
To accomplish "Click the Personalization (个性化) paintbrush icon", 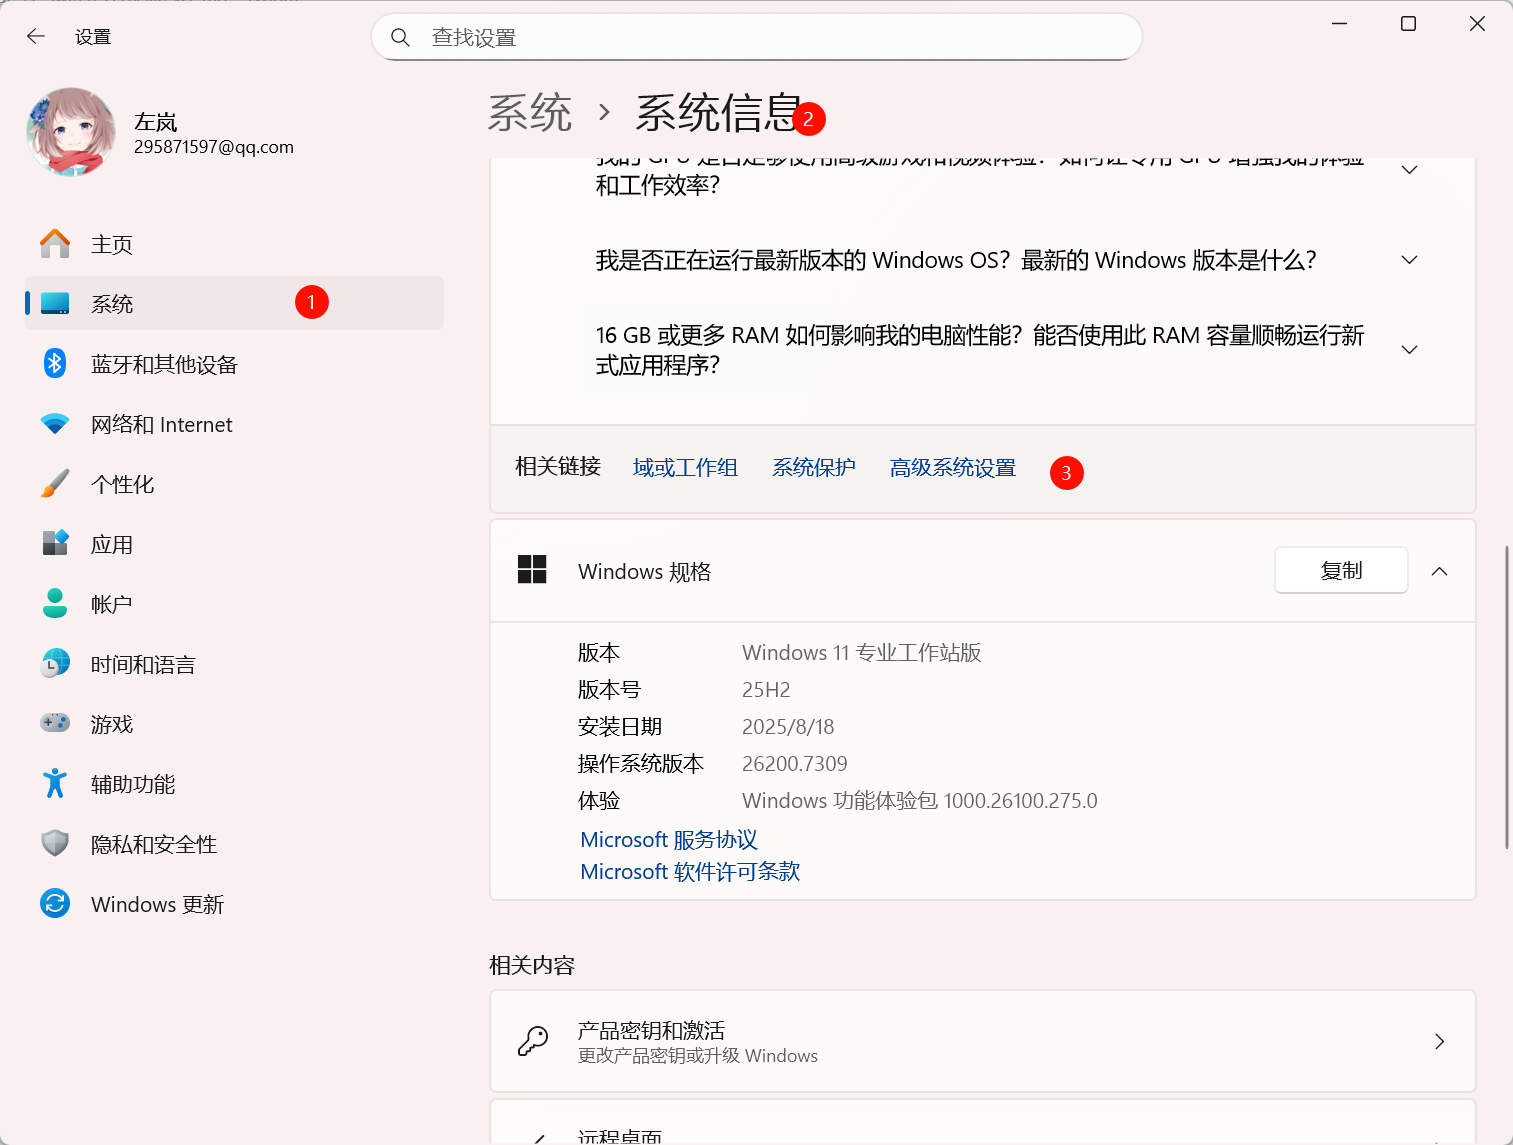I will coord(55,484).
